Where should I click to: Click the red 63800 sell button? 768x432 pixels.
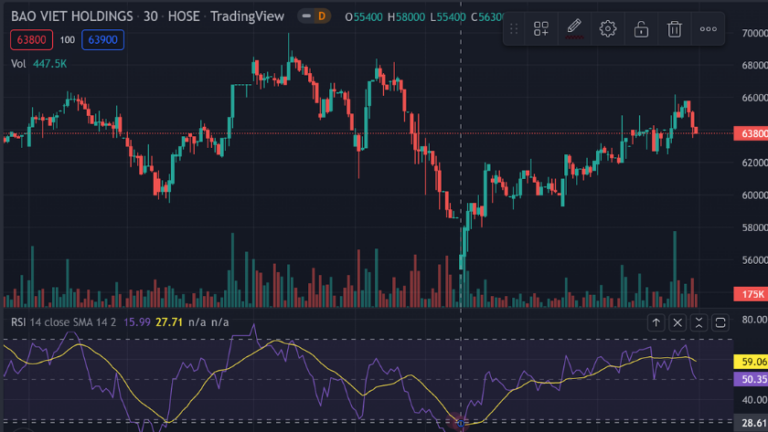31,40
